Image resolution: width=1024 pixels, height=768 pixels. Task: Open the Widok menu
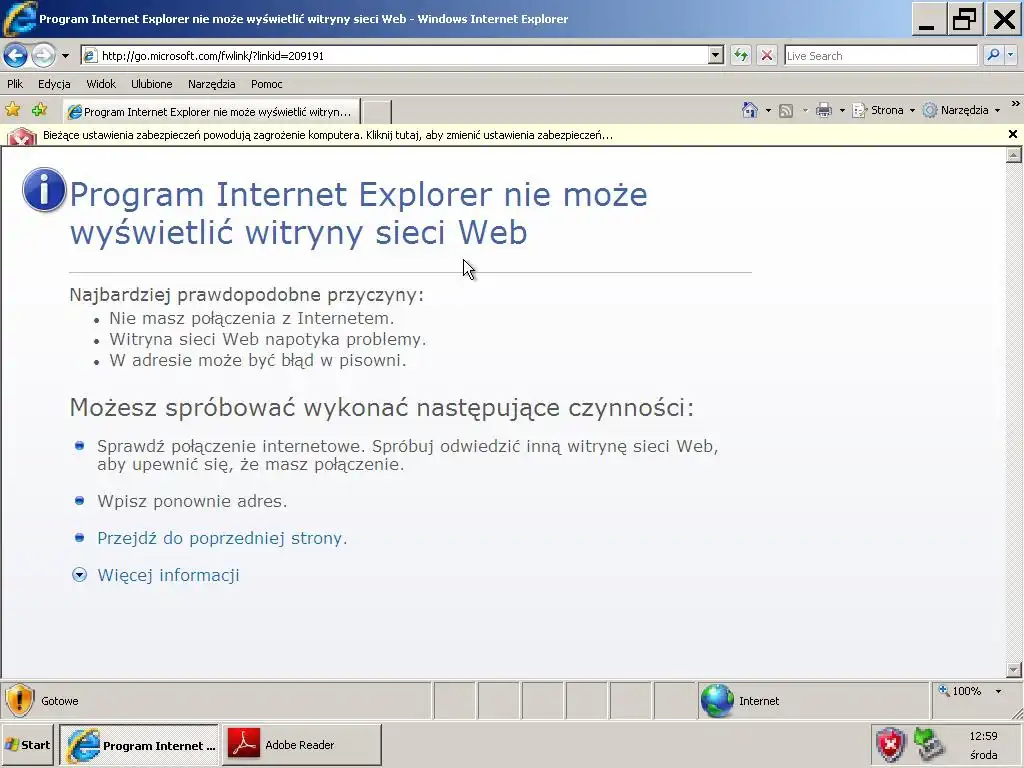pyautogui.click(x=101, y=84)
